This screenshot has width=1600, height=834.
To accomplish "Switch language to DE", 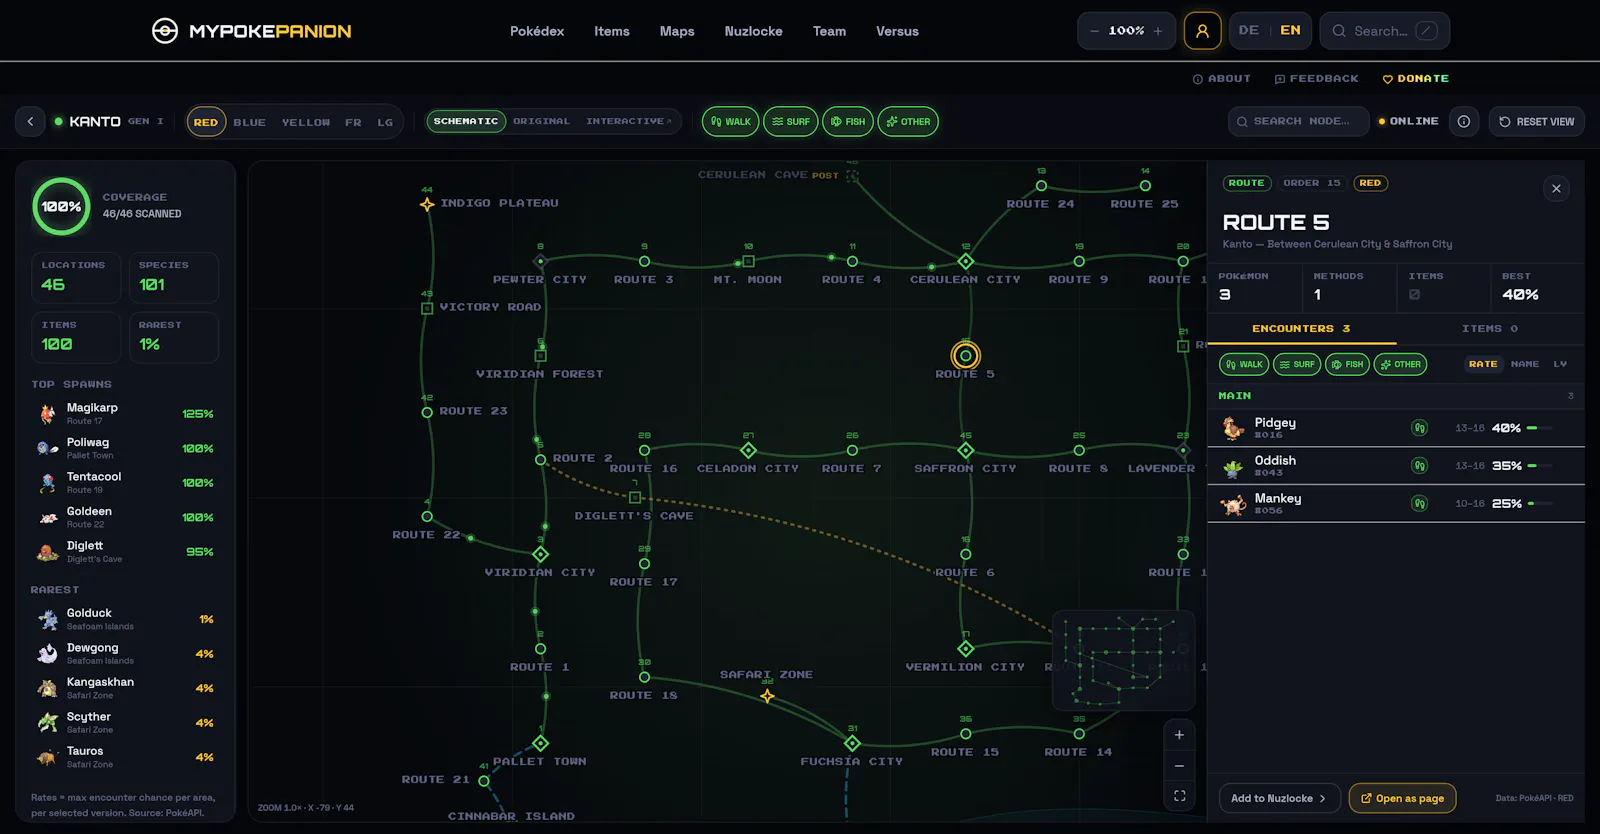I will click(x=1249, y=31).
